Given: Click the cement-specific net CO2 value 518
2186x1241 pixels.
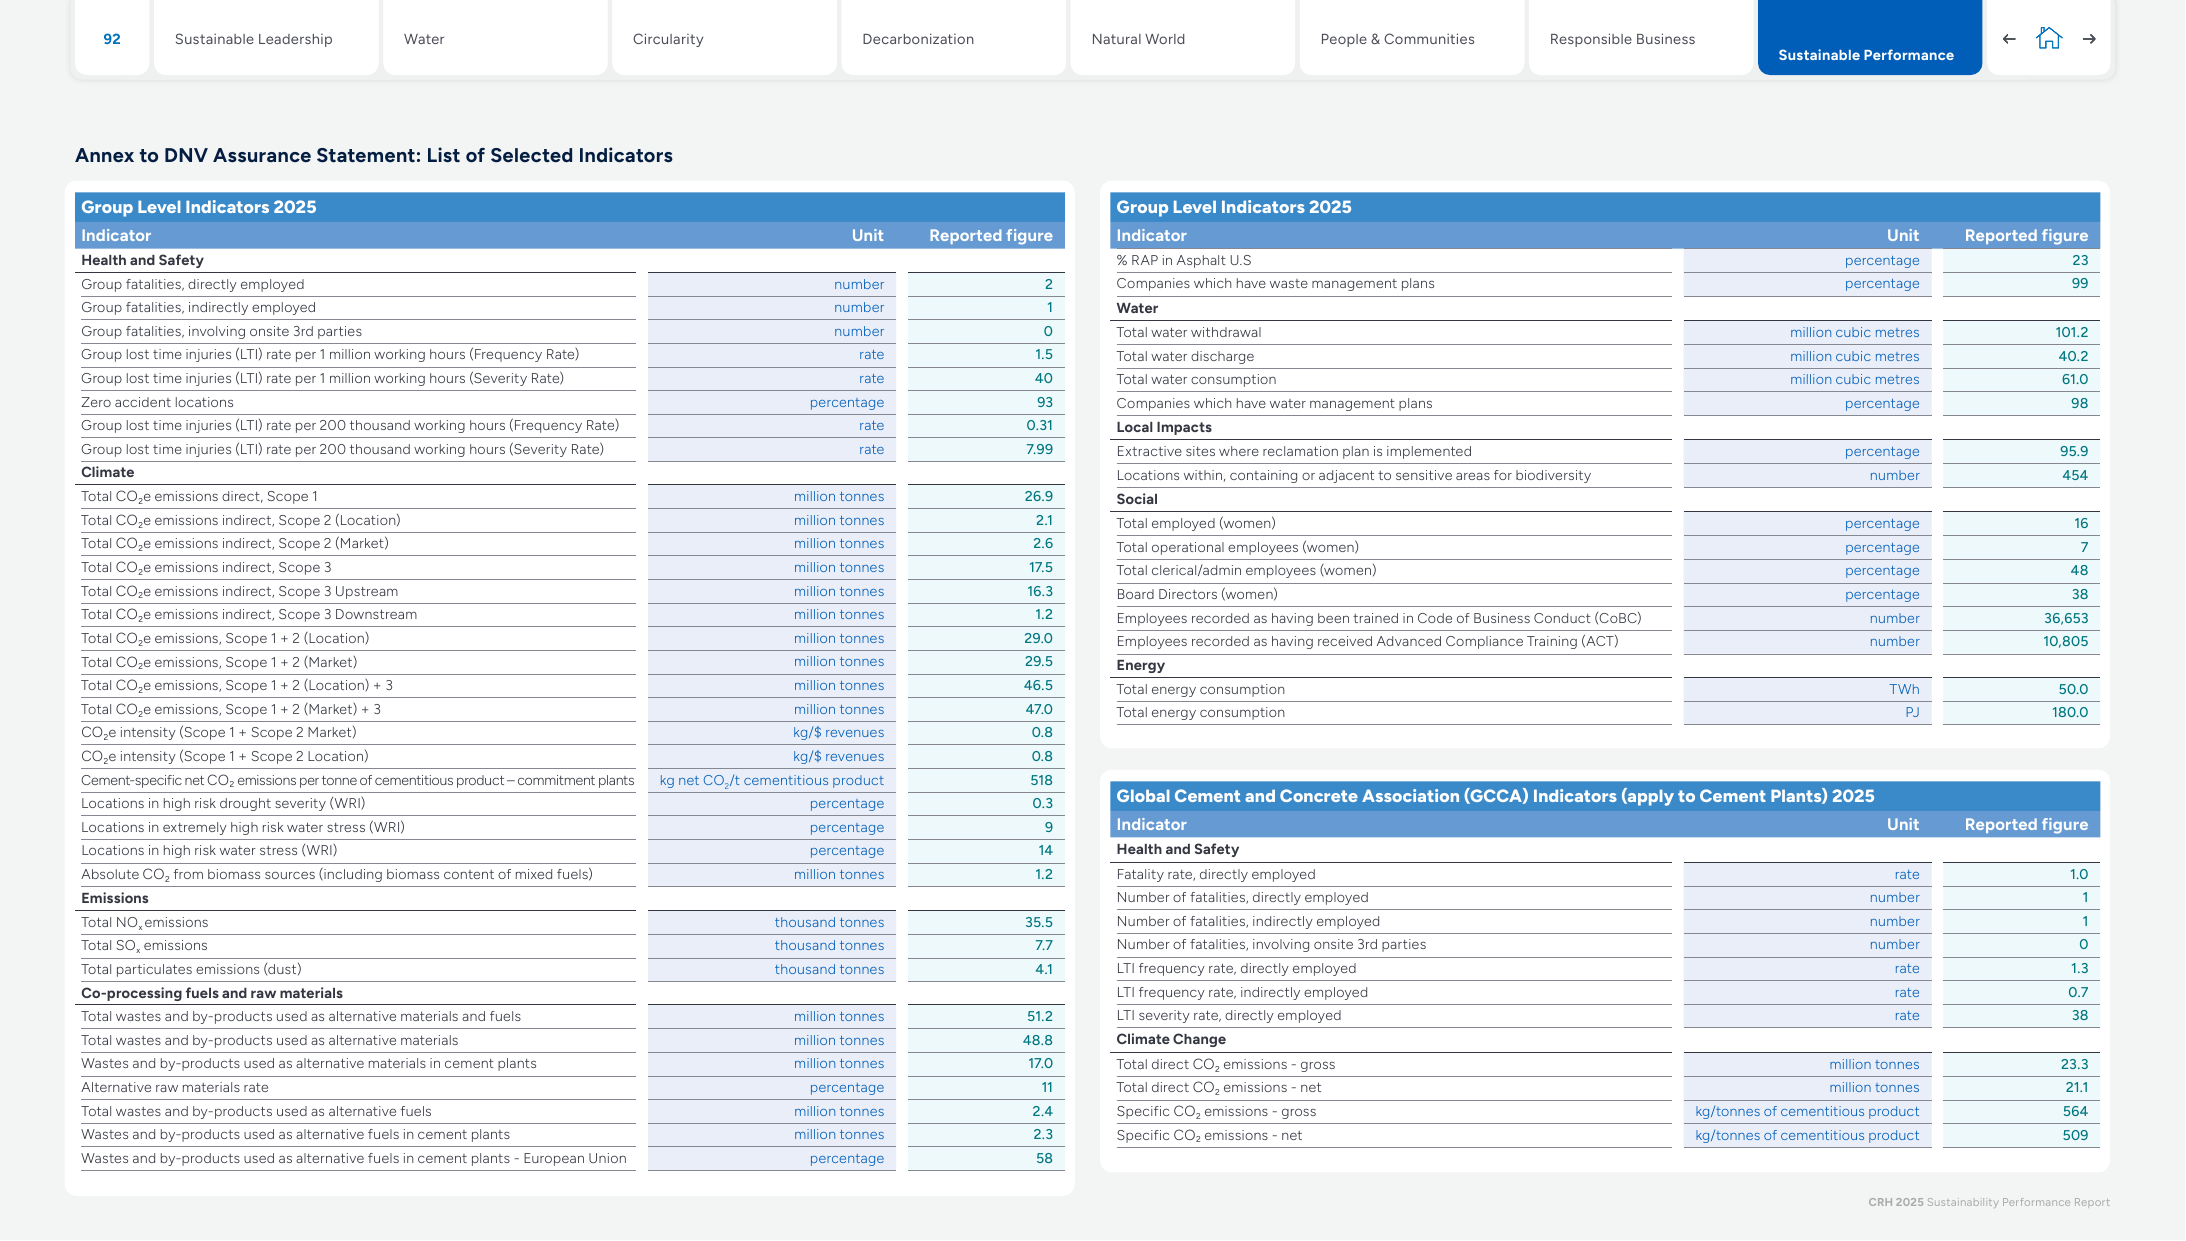Looking at the screenshot, I should [1041, 780].
